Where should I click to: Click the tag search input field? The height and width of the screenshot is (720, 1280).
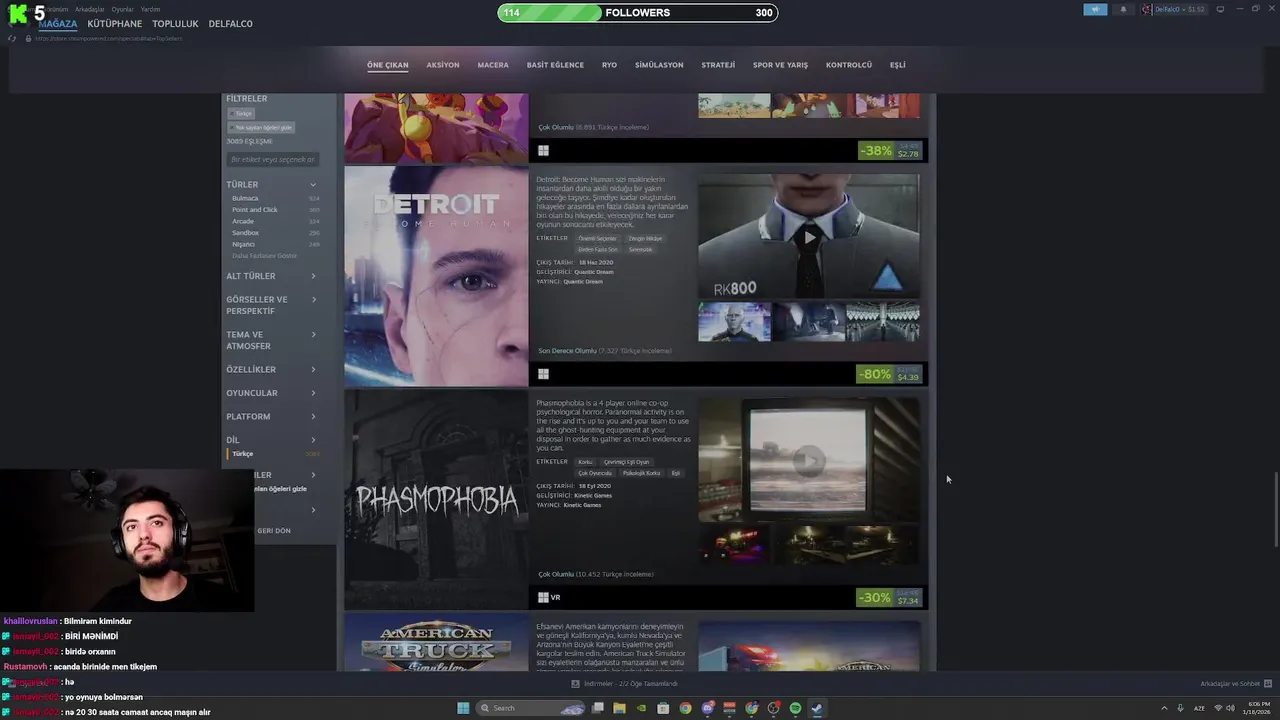point(273,160)
